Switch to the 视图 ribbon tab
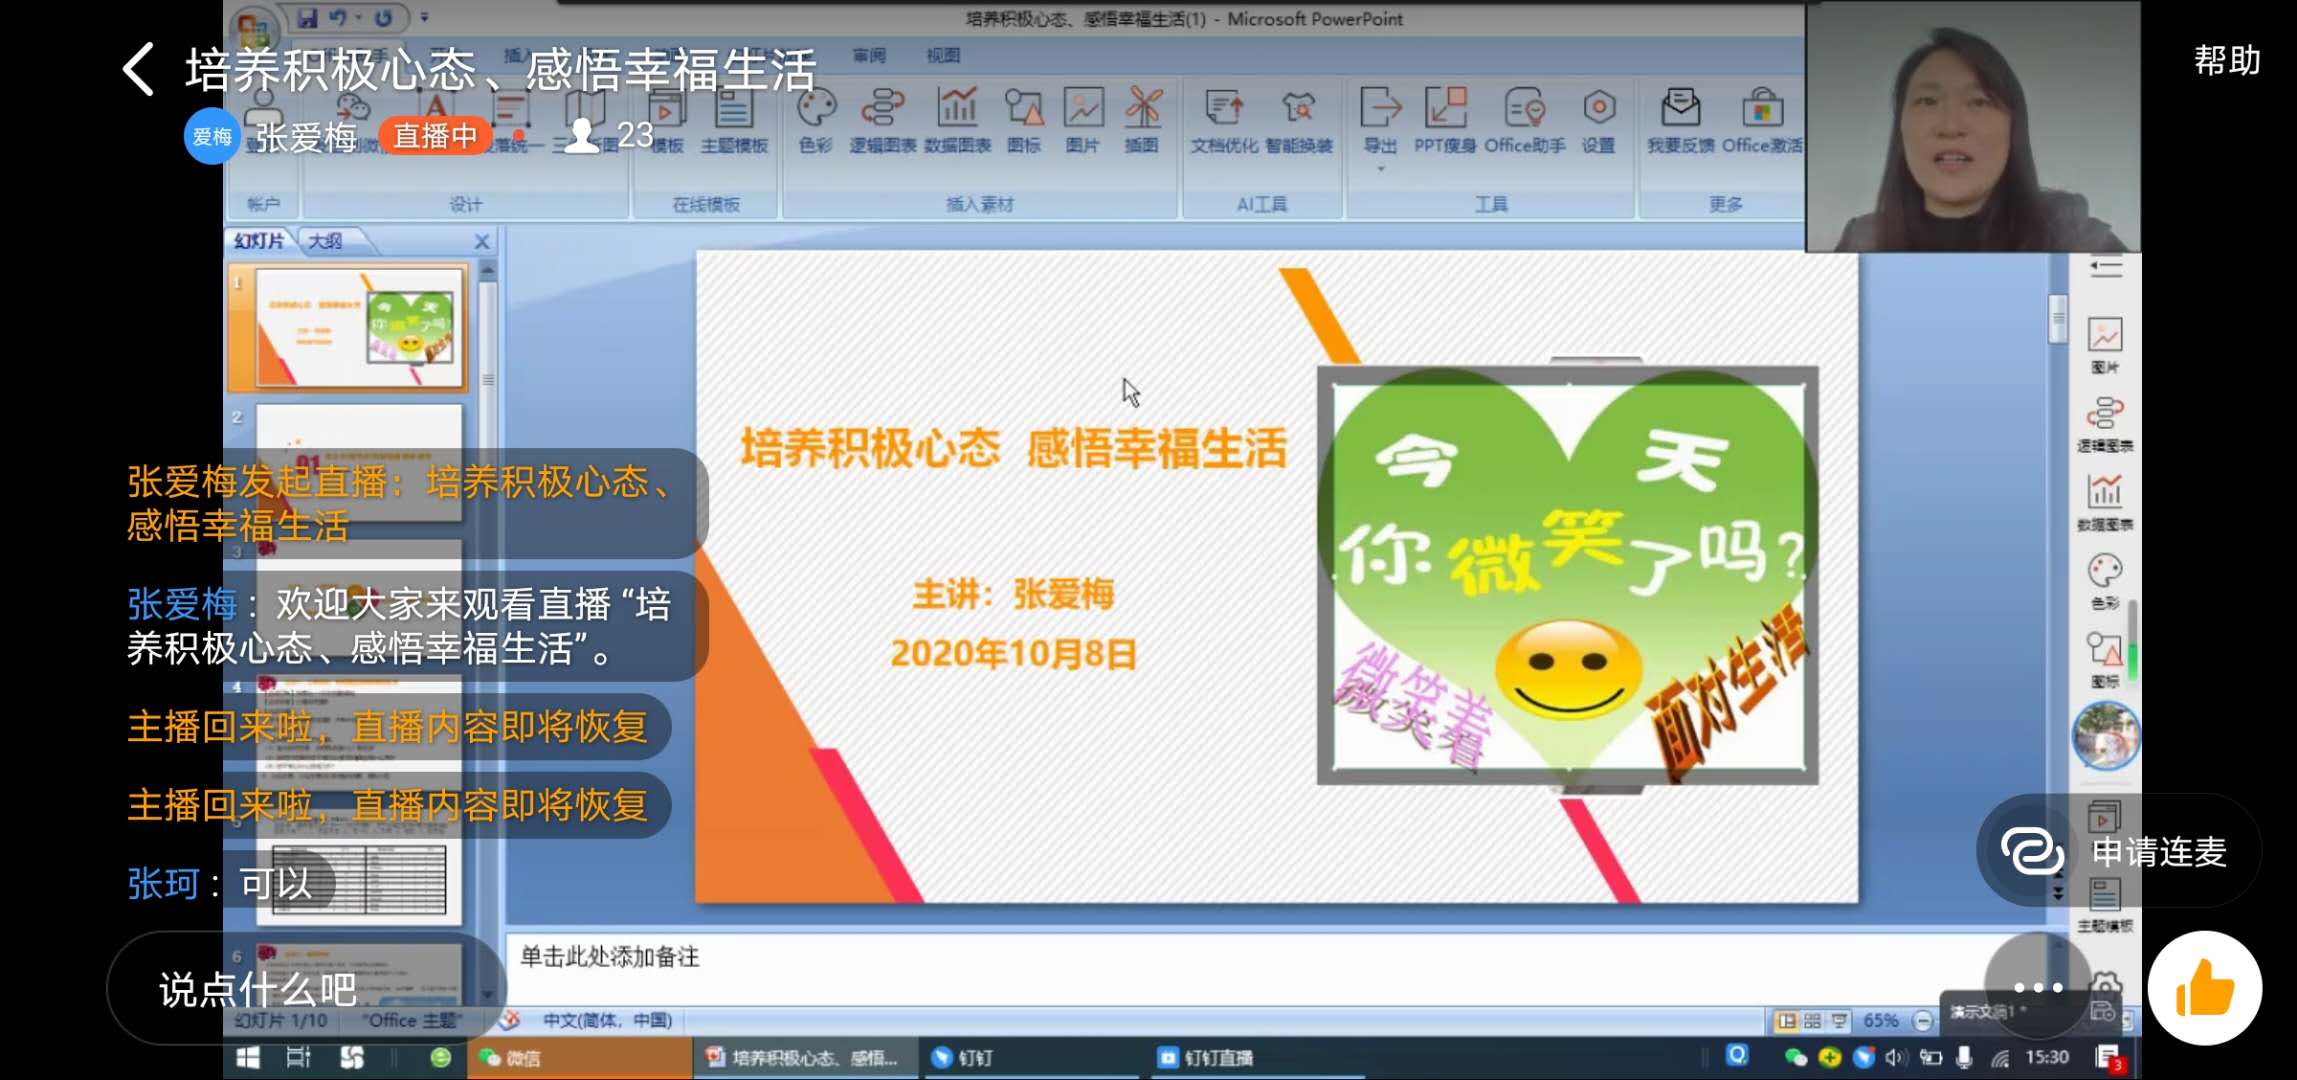This screenshot has width=2297, height=1080. tap(943, 55)
